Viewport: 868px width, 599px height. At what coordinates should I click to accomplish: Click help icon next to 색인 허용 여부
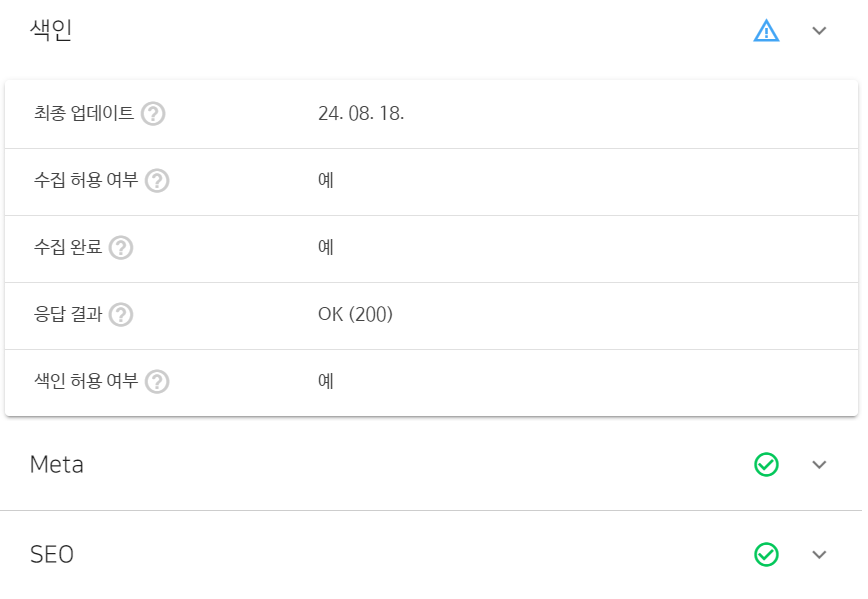157,382
